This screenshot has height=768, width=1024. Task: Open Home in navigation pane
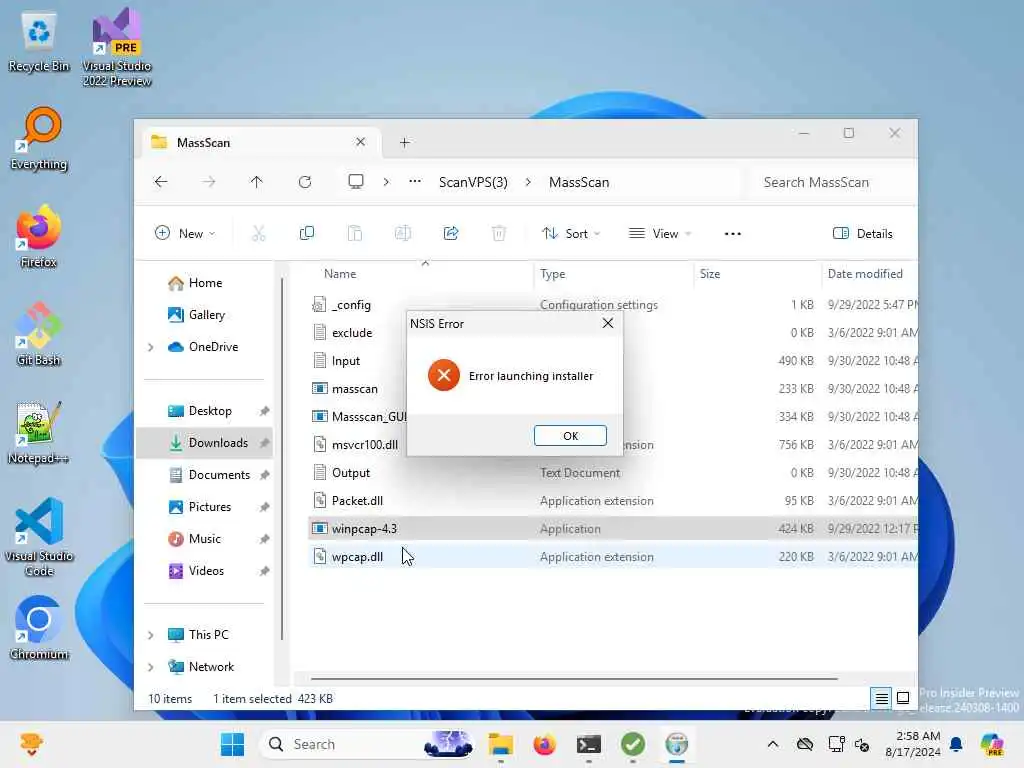(205, 283)
